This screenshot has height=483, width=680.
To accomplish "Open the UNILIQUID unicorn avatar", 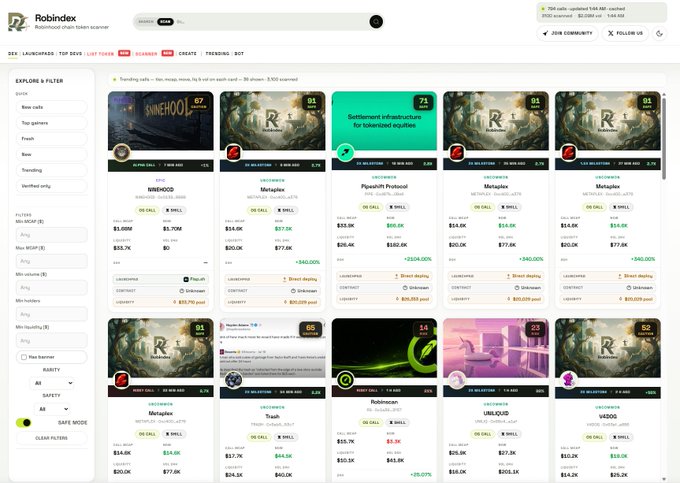I will coord(457,380).
